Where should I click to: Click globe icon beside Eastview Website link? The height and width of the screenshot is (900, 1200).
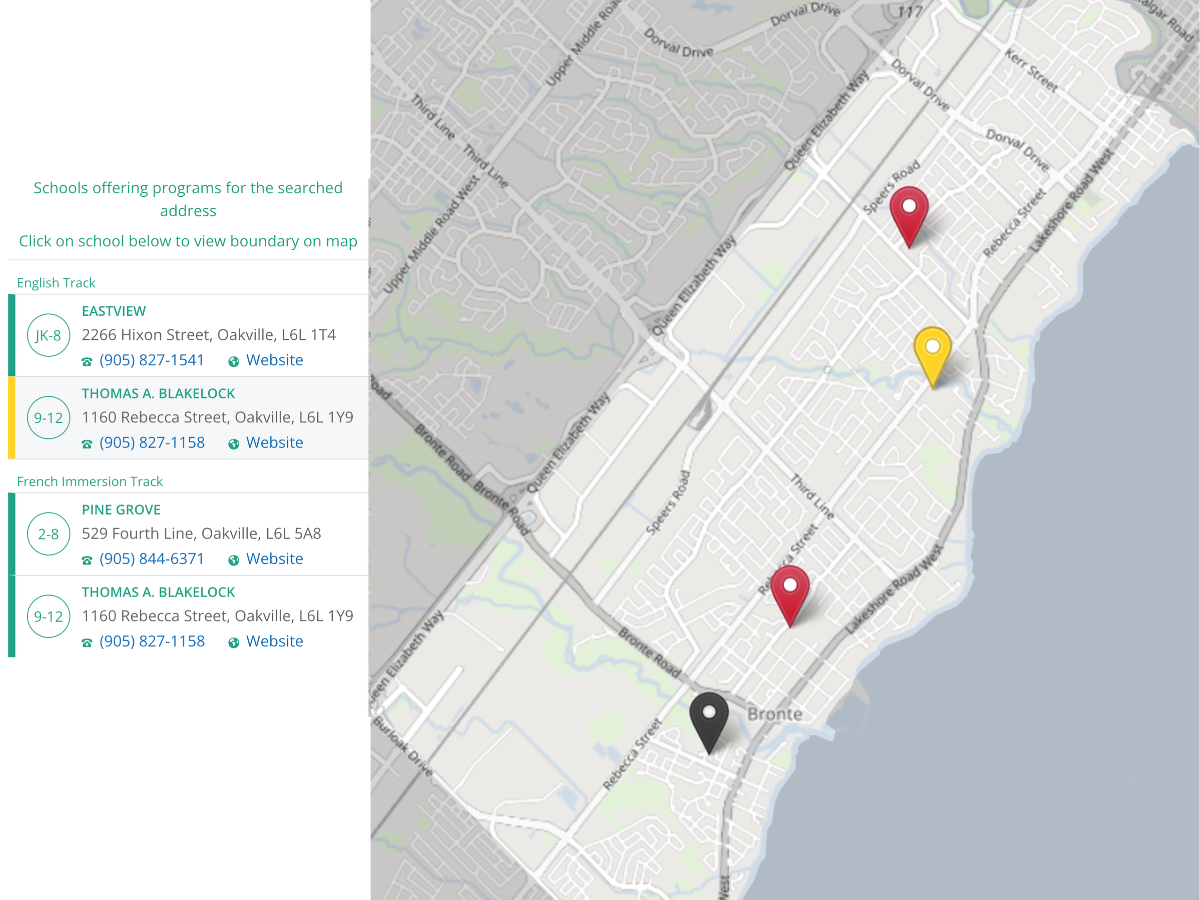234,361
